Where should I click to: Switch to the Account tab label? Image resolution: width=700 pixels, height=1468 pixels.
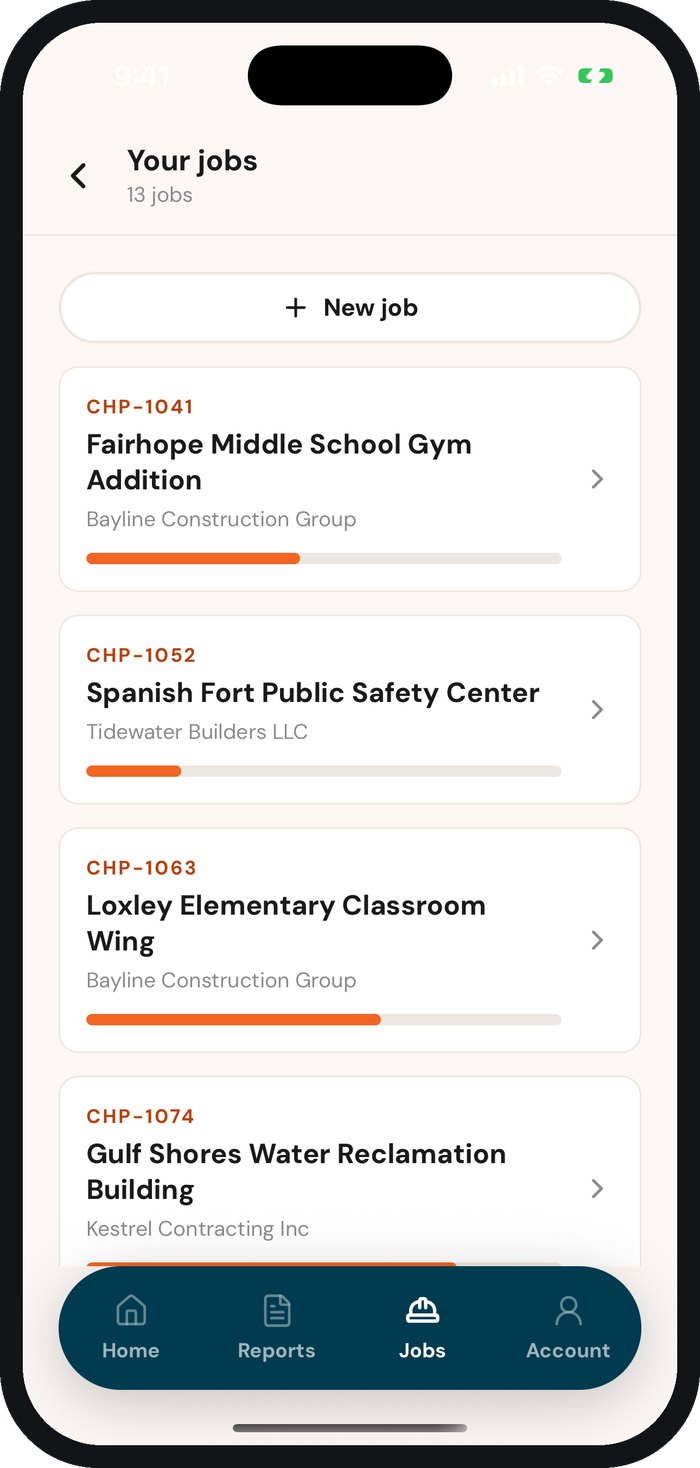(568, 1350)
